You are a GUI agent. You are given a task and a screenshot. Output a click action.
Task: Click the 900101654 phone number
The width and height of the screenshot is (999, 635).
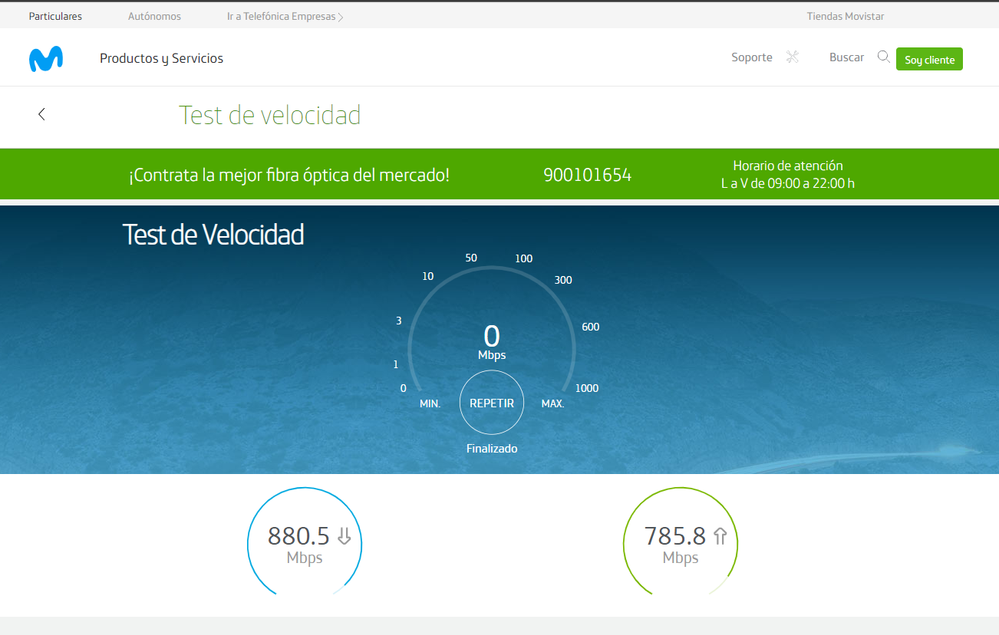587,175
